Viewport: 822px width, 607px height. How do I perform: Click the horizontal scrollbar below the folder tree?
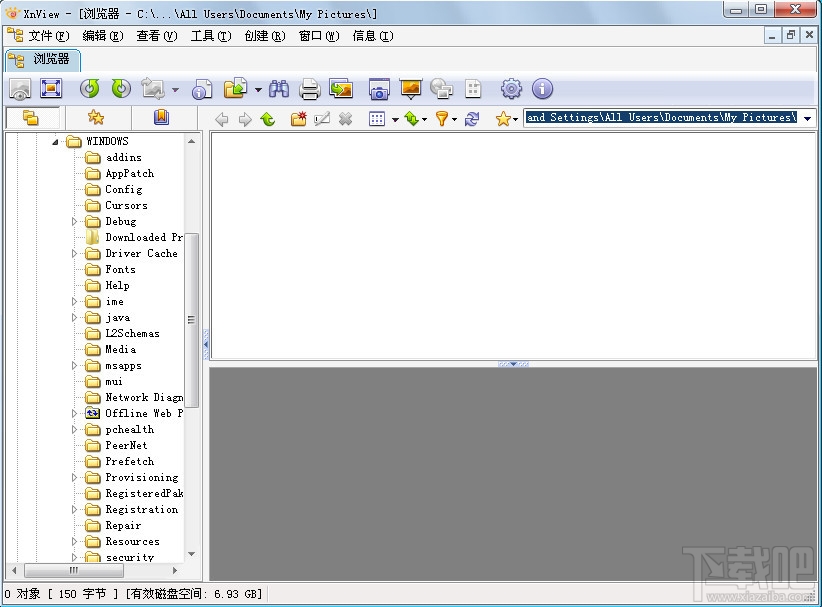click(x=75, y=570)
